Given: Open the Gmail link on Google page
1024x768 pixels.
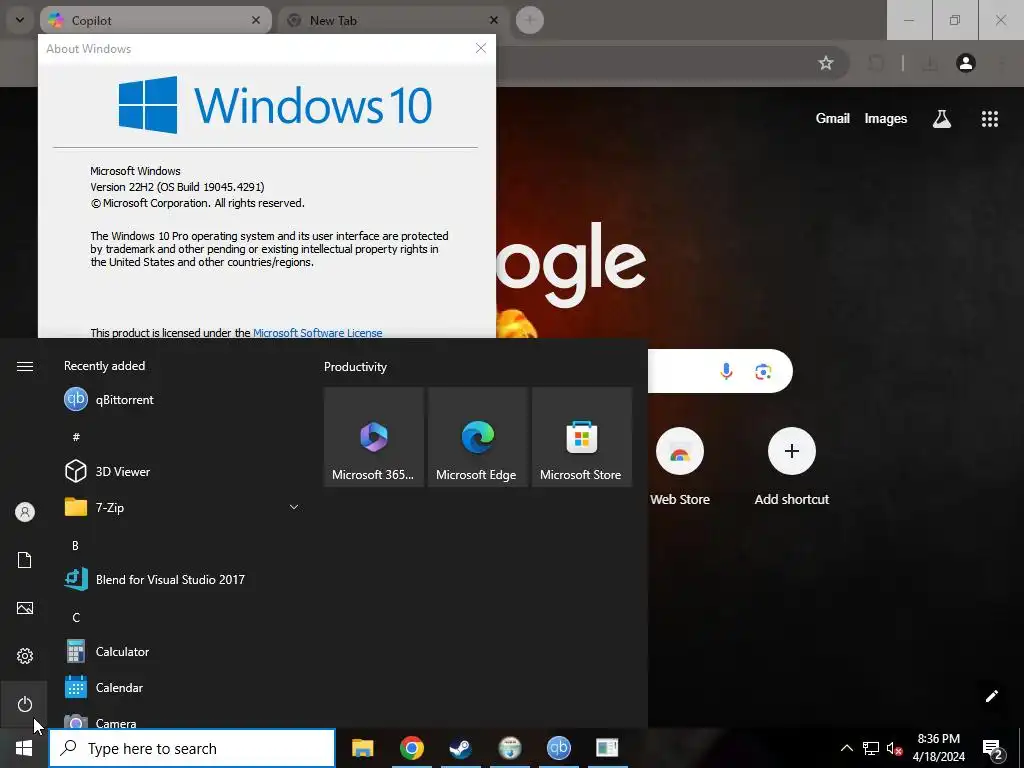Looking at the screenshot, I should [x=832, y=118].
